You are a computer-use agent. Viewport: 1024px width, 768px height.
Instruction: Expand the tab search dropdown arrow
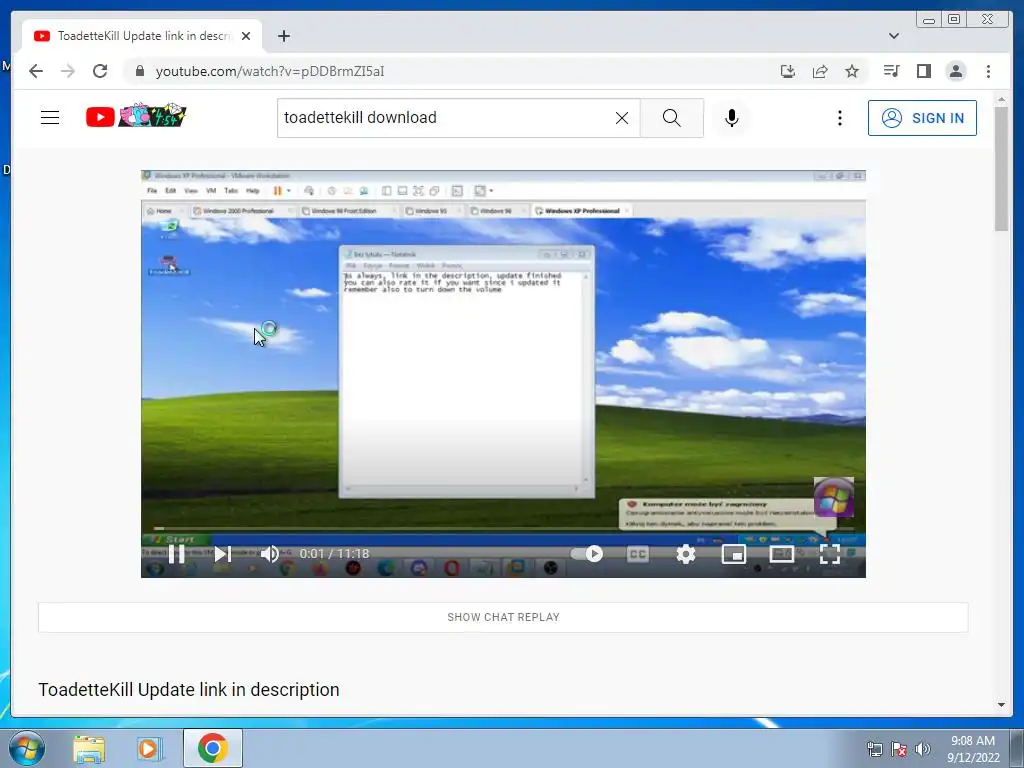tap(893, 36)
